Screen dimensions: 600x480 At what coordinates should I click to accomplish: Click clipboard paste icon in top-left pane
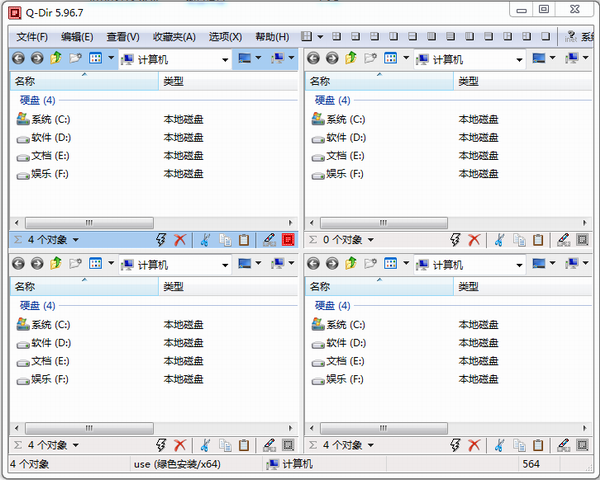(x=244, y=240)
